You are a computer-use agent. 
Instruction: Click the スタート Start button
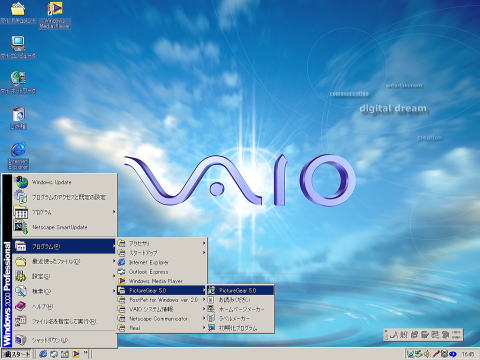(x=16, y=354)
